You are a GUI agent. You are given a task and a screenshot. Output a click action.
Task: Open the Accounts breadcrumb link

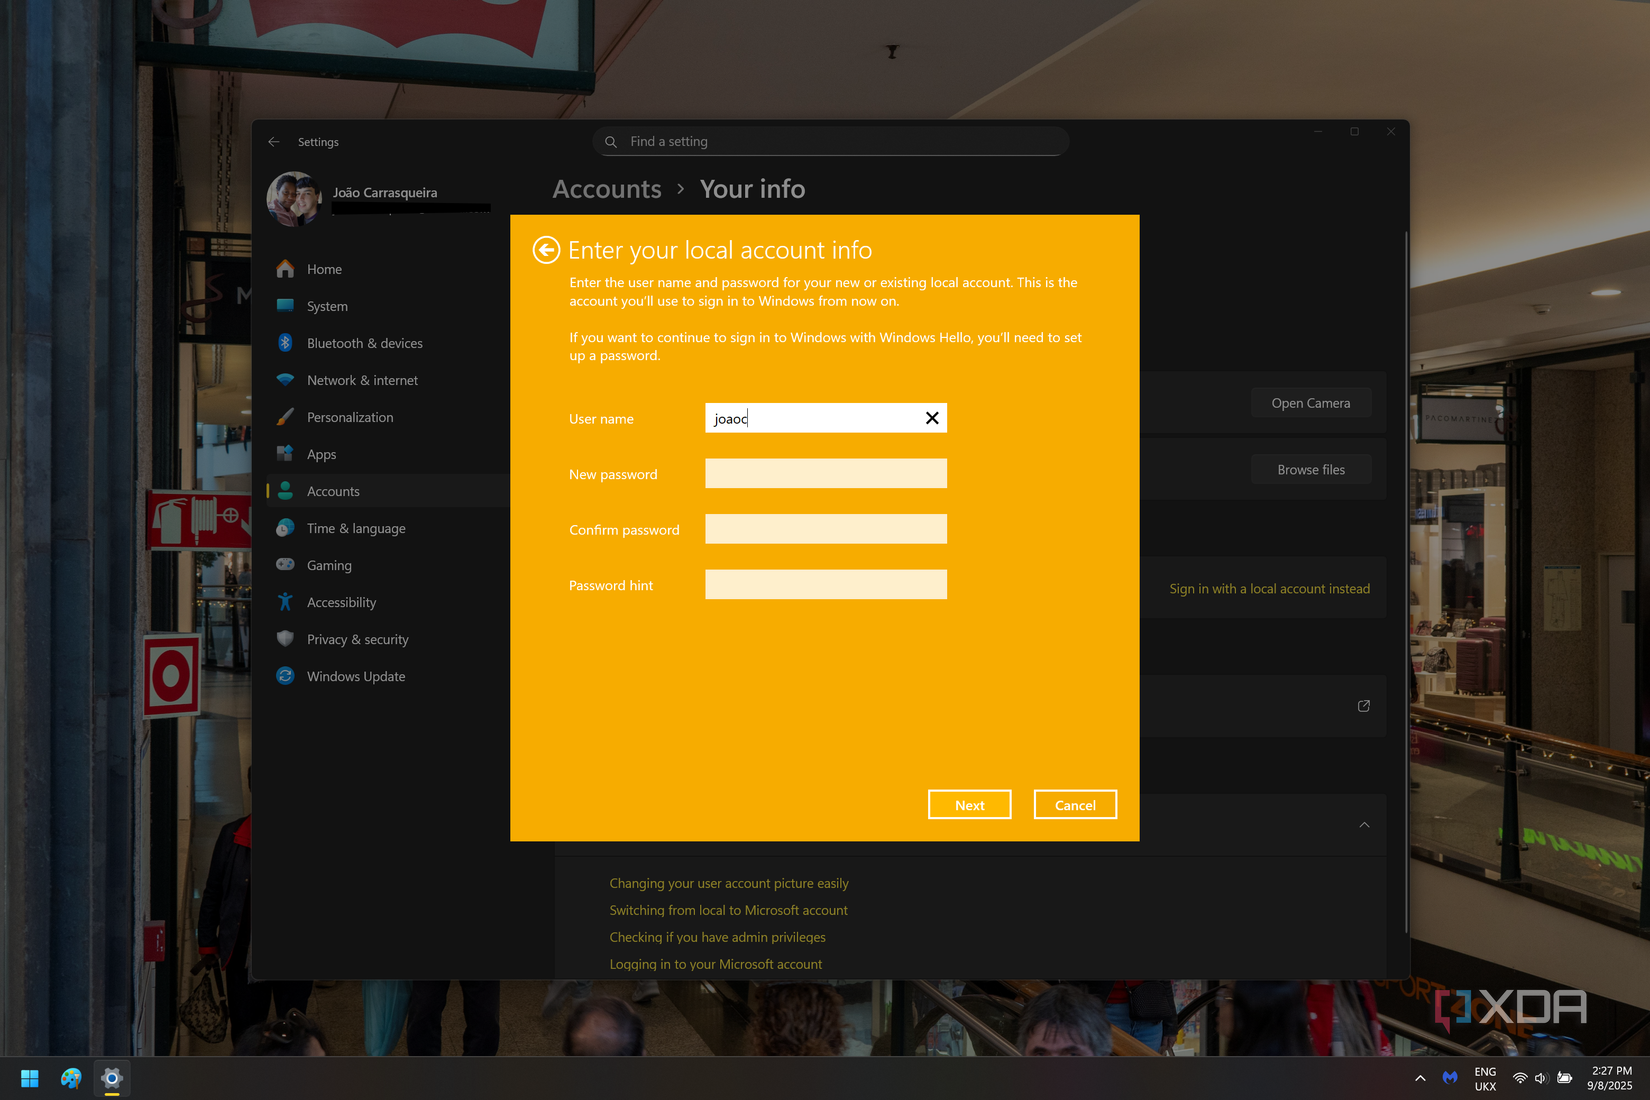[606, 189]
